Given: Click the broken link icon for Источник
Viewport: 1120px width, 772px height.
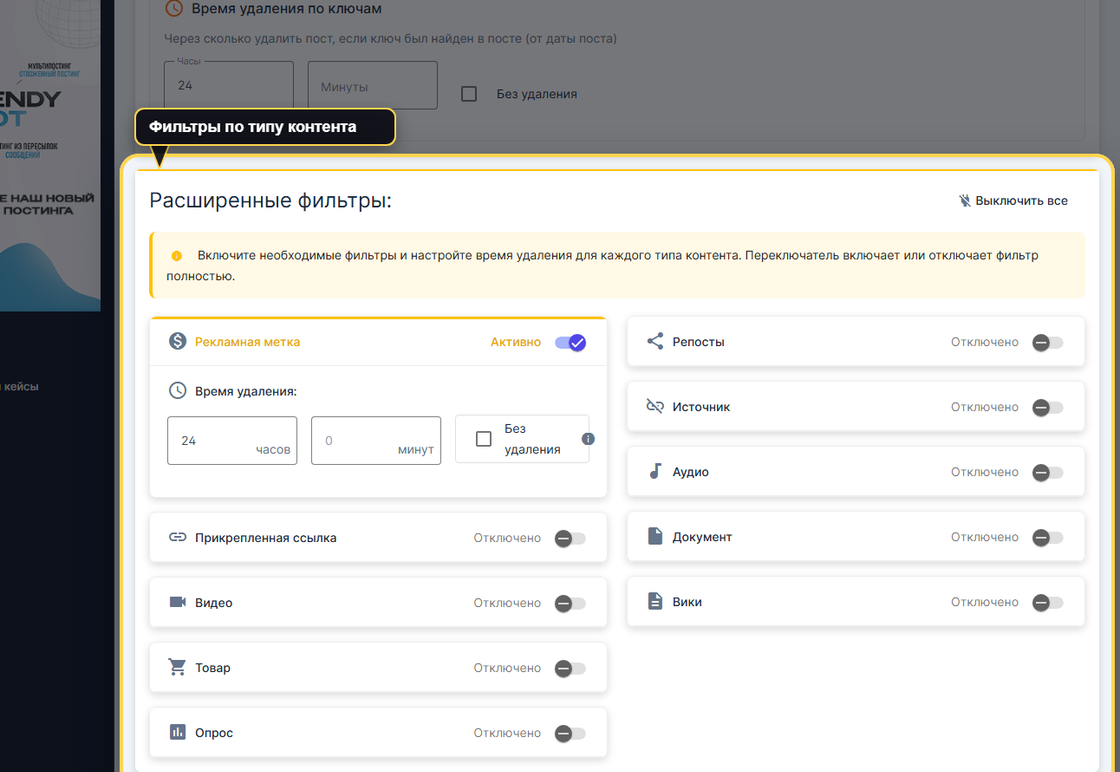Looking at the screenshot, I should click(x=655, y=407).
